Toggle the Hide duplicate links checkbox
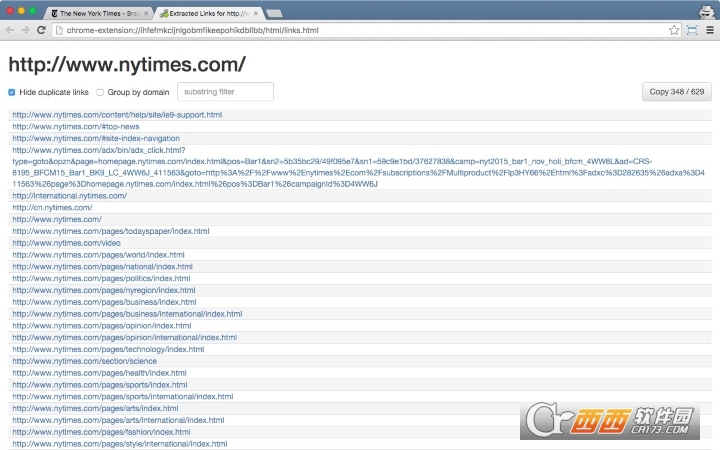Image resolution: width=720 pixels, height=450 pixels. (x=12, y=92)
